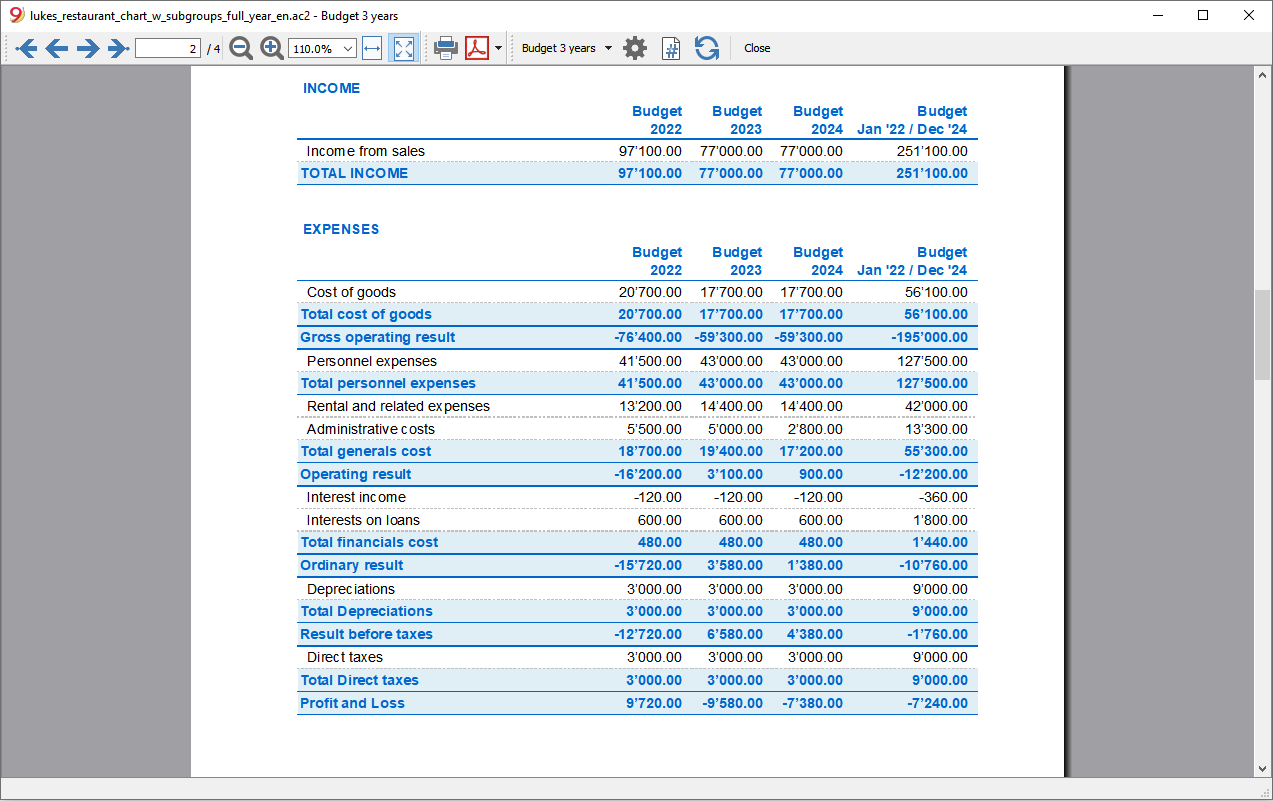Click the vertical scrollbar thumb
The height and width of the screenshot is (801, 1273).
tap(1263, 335)
